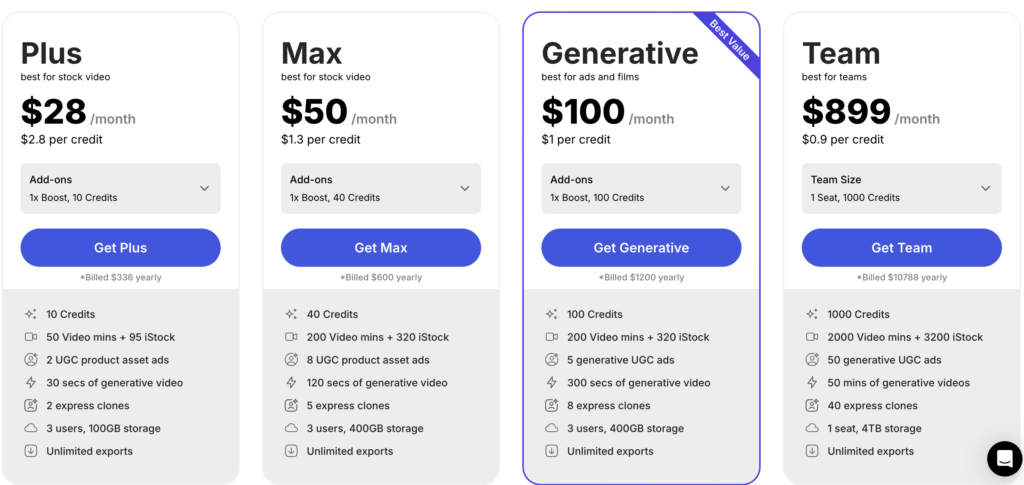Choose the Get Generative button

(x=641, y=248)
